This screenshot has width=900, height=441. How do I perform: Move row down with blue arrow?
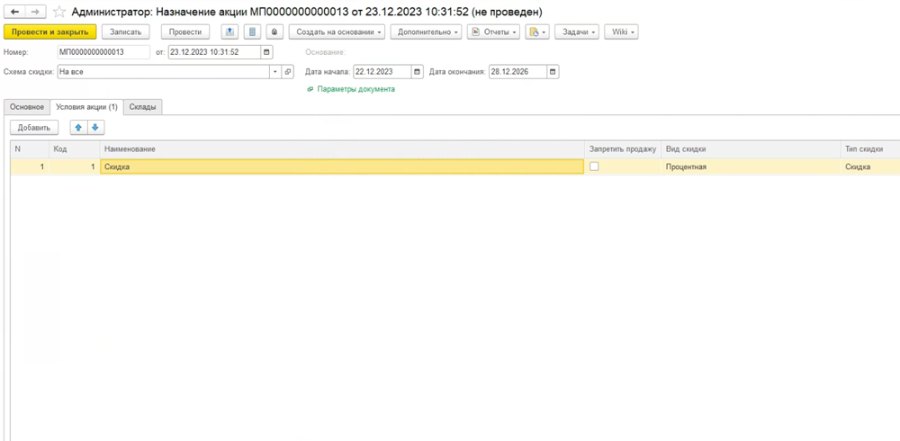(x=95, y=127)
